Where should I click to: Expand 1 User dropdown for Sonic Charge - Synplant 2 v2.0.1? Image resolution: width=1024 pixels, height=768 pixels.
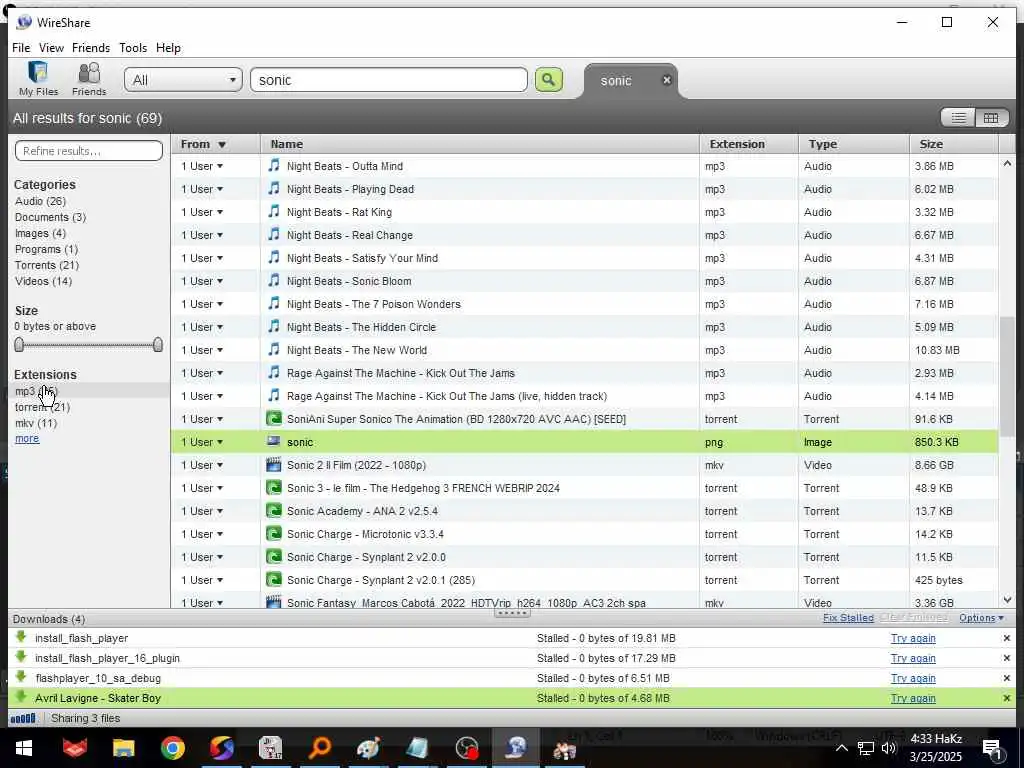pos(202,580)
